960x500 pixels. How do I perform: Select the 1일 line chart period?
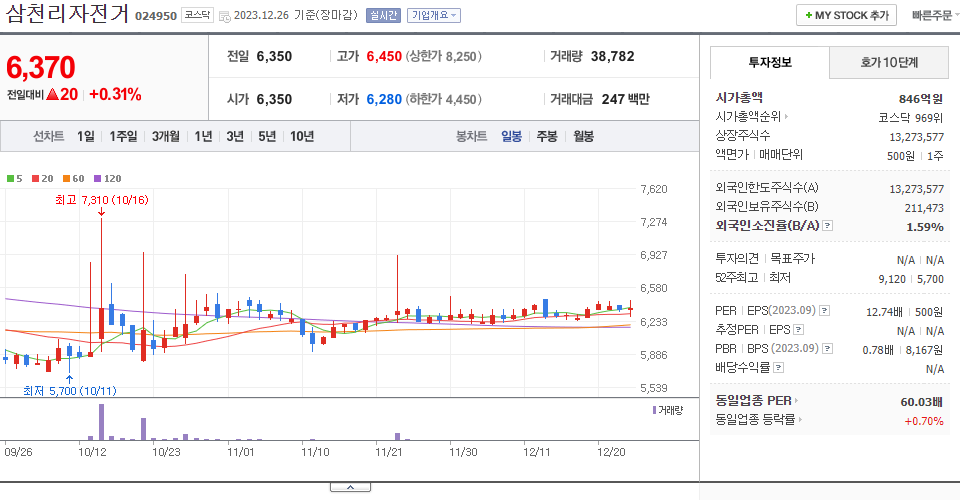click(86, 136)
